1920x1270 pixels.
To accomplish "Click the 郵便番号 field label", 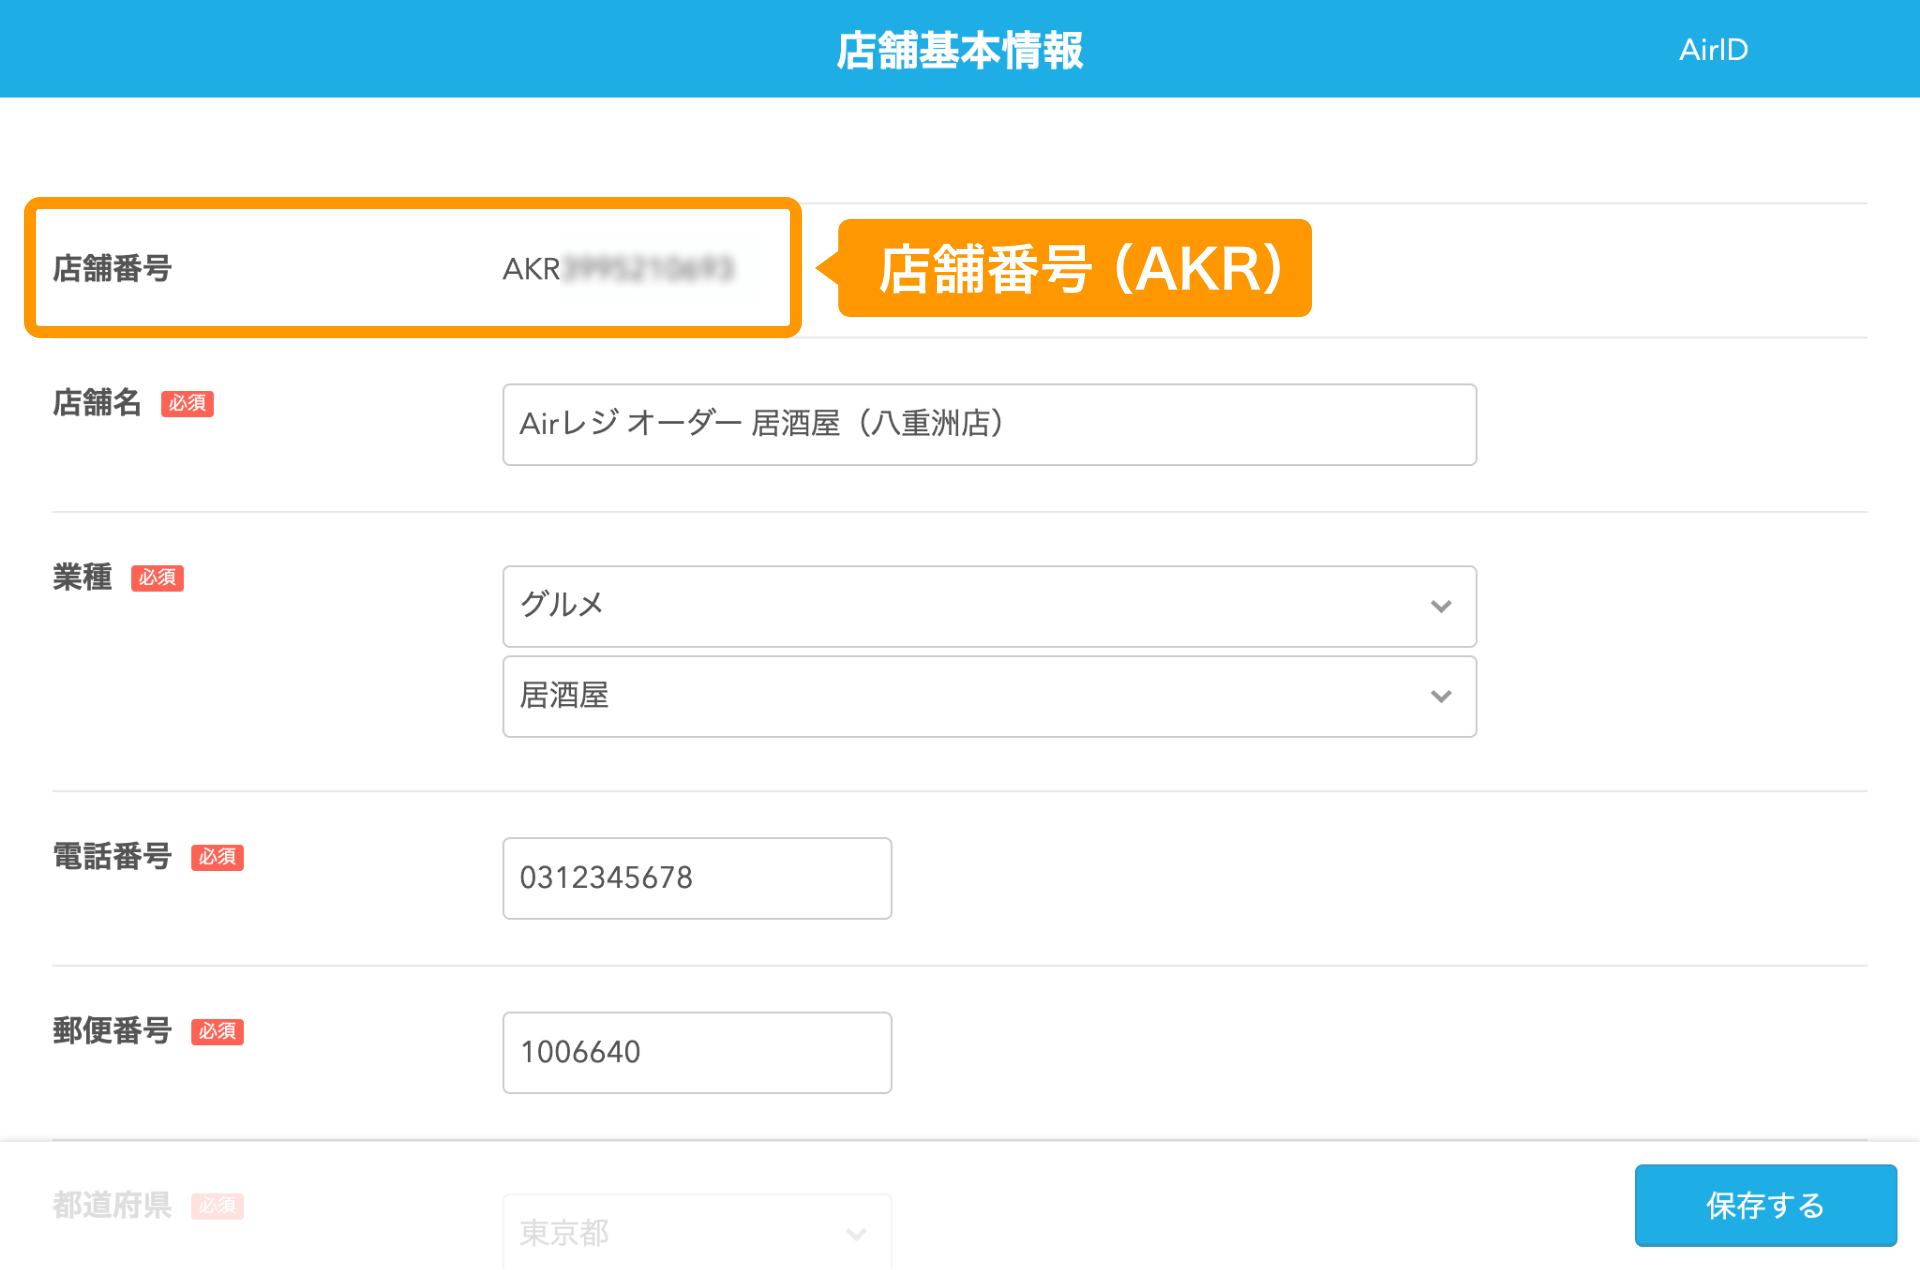I will (112, 1031).
